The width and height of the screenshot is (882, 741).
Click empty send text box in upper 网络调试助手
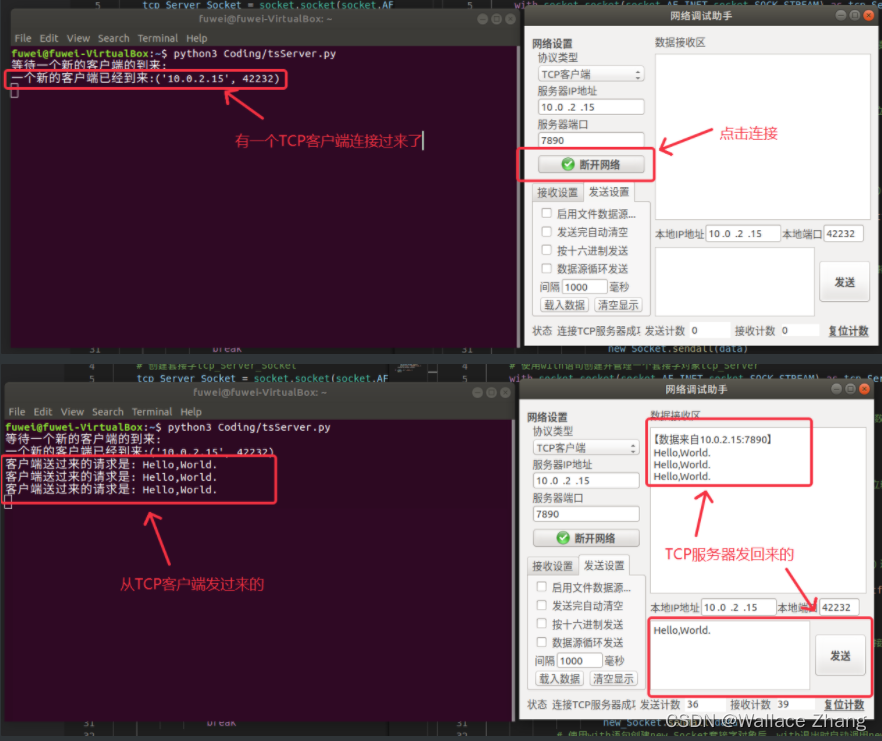pos(735,282)
